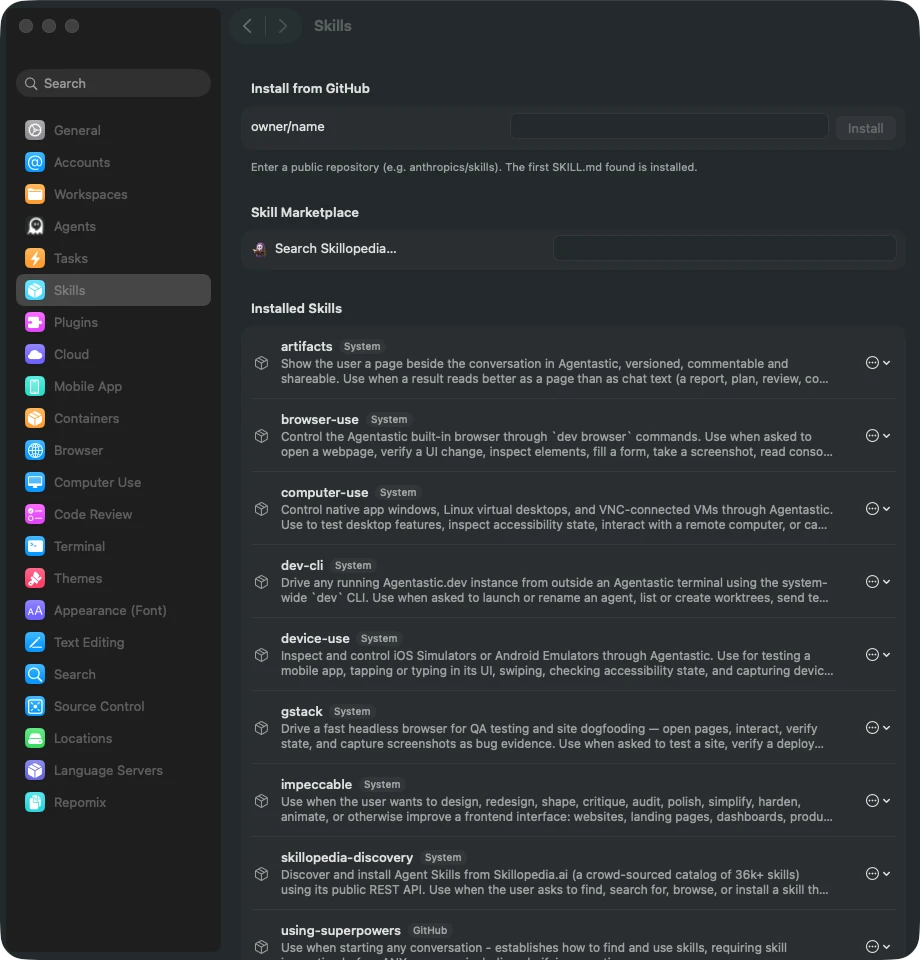Open the more-options menu for skillopedia-discovery skill
This screenshot has width=920, height=960.
point(878,874)
